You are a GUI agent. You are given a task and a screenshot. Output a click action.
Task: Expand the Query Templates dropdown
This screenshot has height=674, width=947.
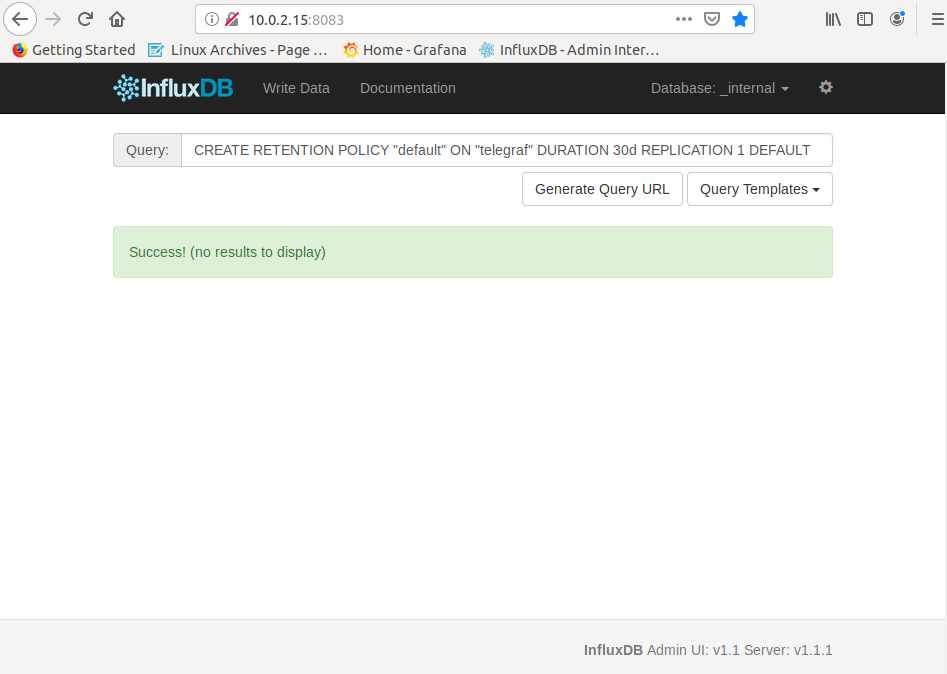click(760, 189)
